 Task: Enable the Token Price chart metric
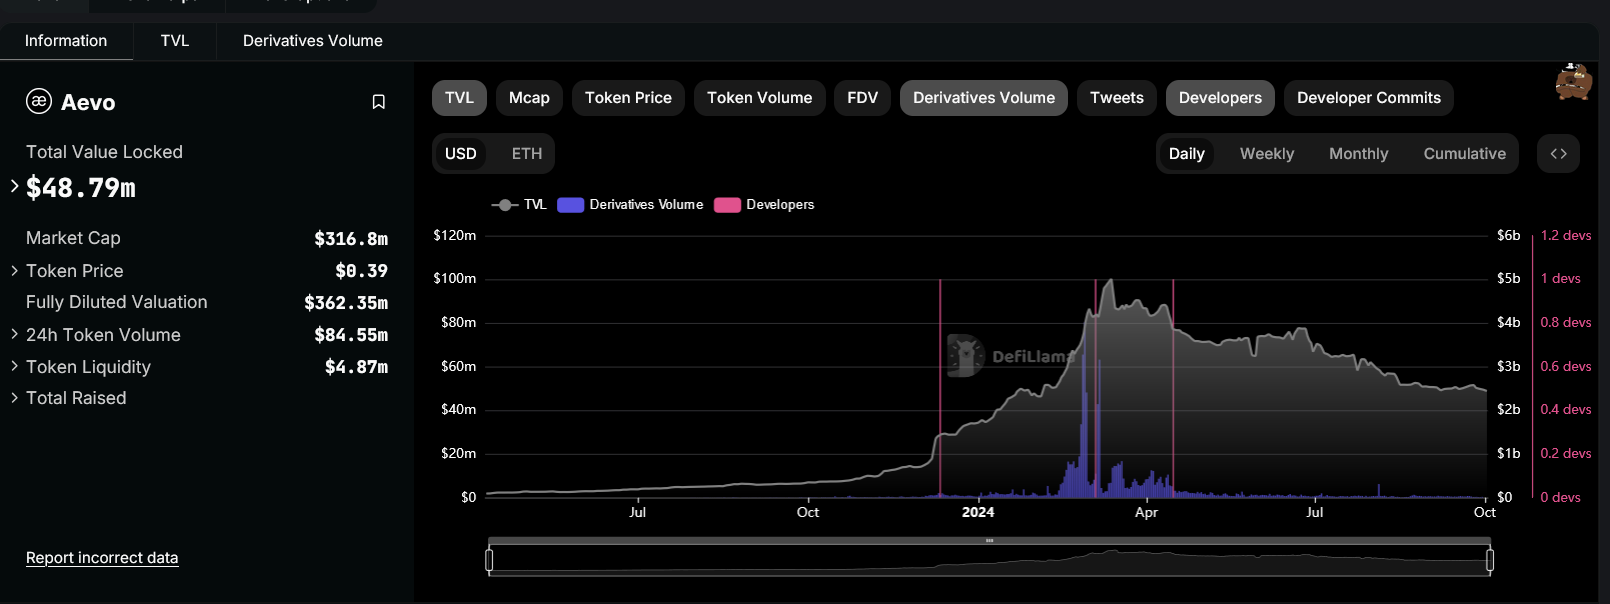tap(628, 98)
